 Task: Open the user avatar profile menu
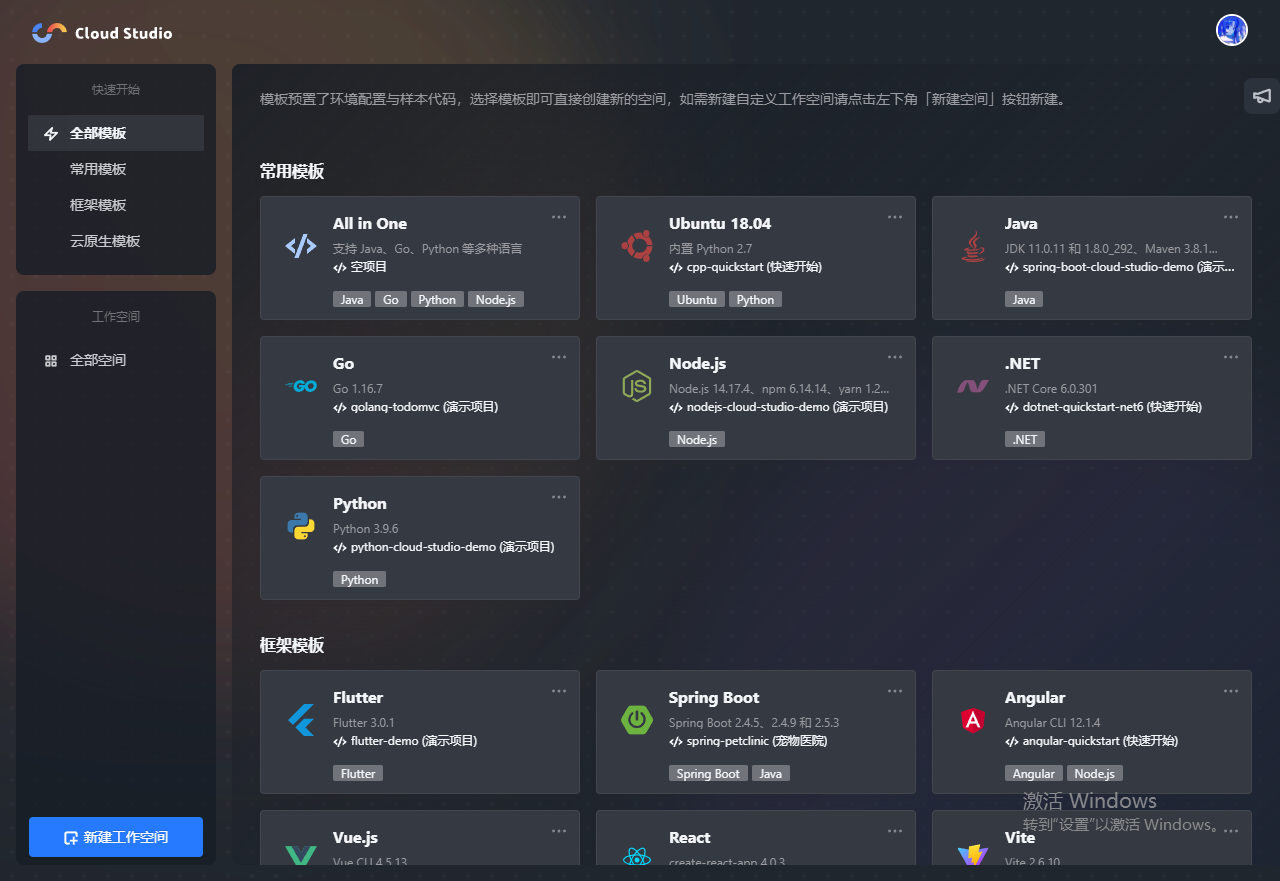coord(1231,30)
